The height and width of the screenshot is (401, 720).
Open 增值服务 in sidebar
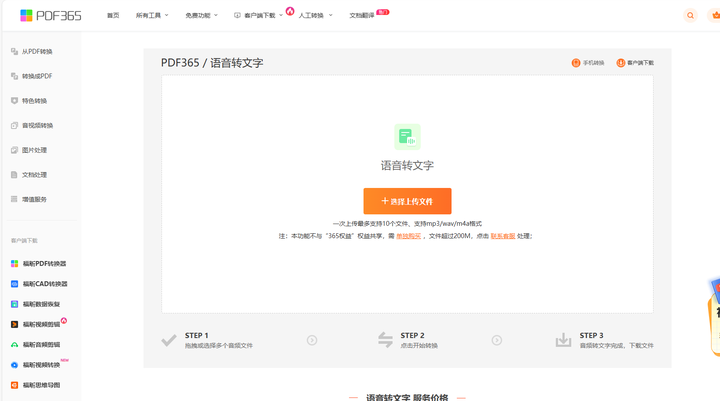coord(34,199)
